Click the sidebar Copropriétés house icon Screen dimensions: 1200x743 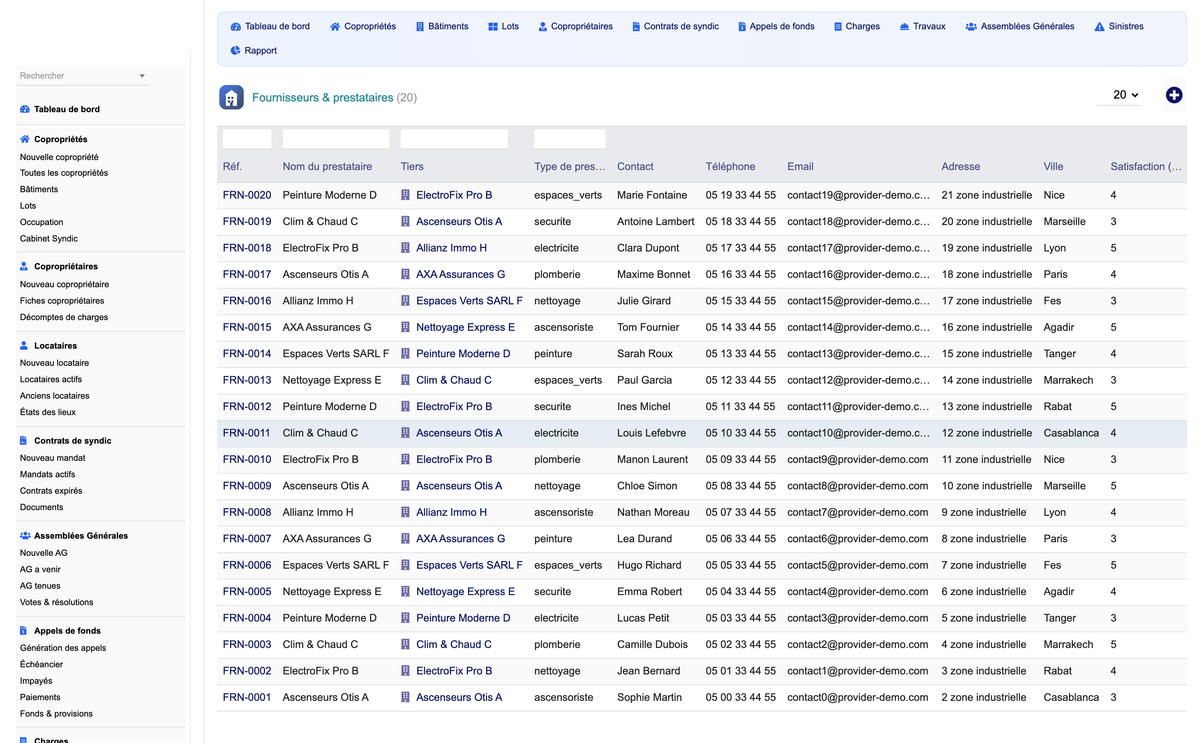click(x=25, y=140)
